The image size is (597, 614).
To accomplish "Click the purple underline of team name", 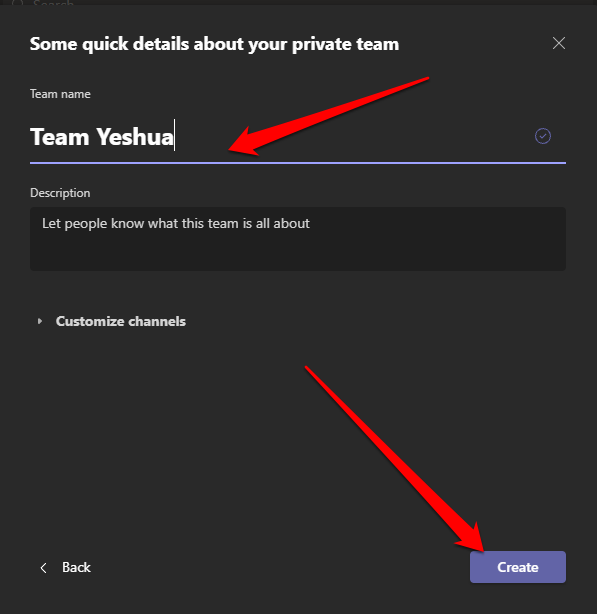I will (298, 163).
